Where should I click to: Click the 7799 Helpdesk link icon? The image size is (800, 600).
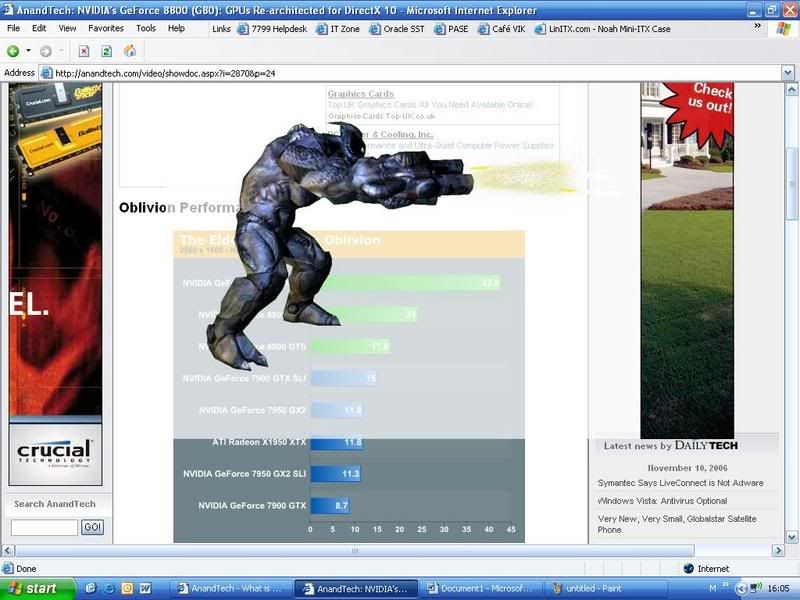(x=242, y=29)
